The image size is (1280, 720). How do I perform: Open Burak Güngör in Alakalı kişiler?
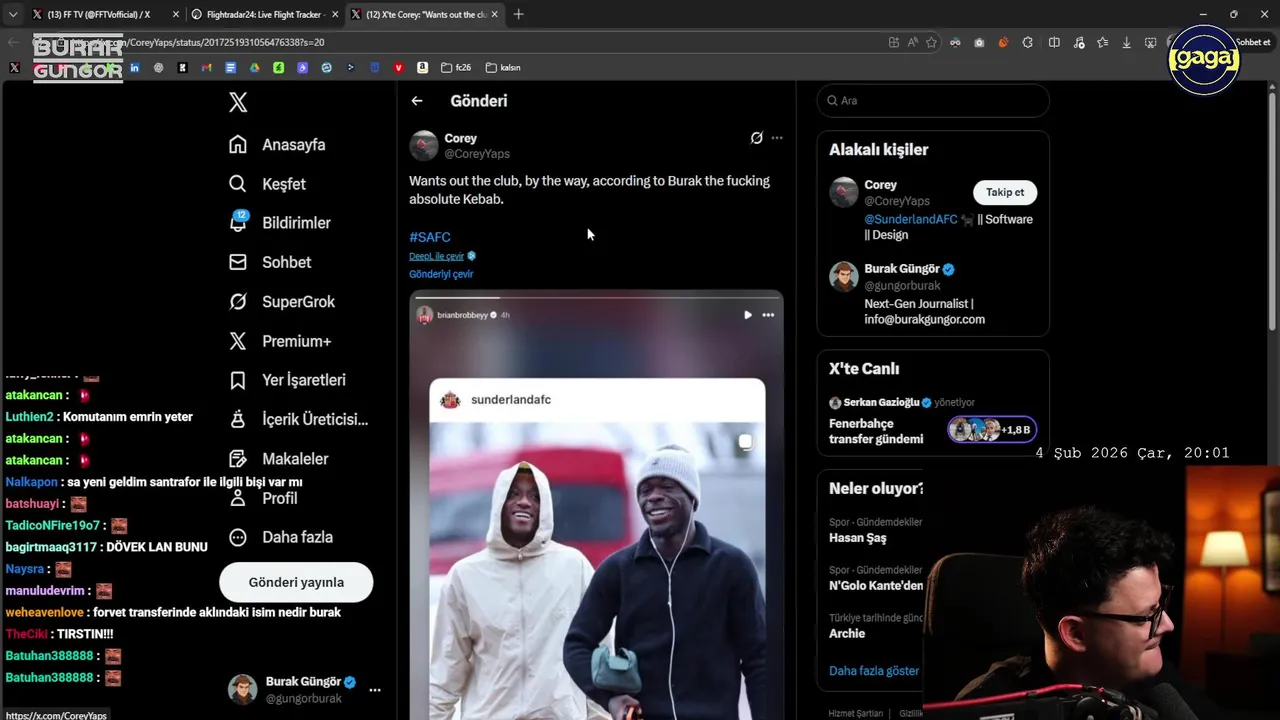[902, 269]
